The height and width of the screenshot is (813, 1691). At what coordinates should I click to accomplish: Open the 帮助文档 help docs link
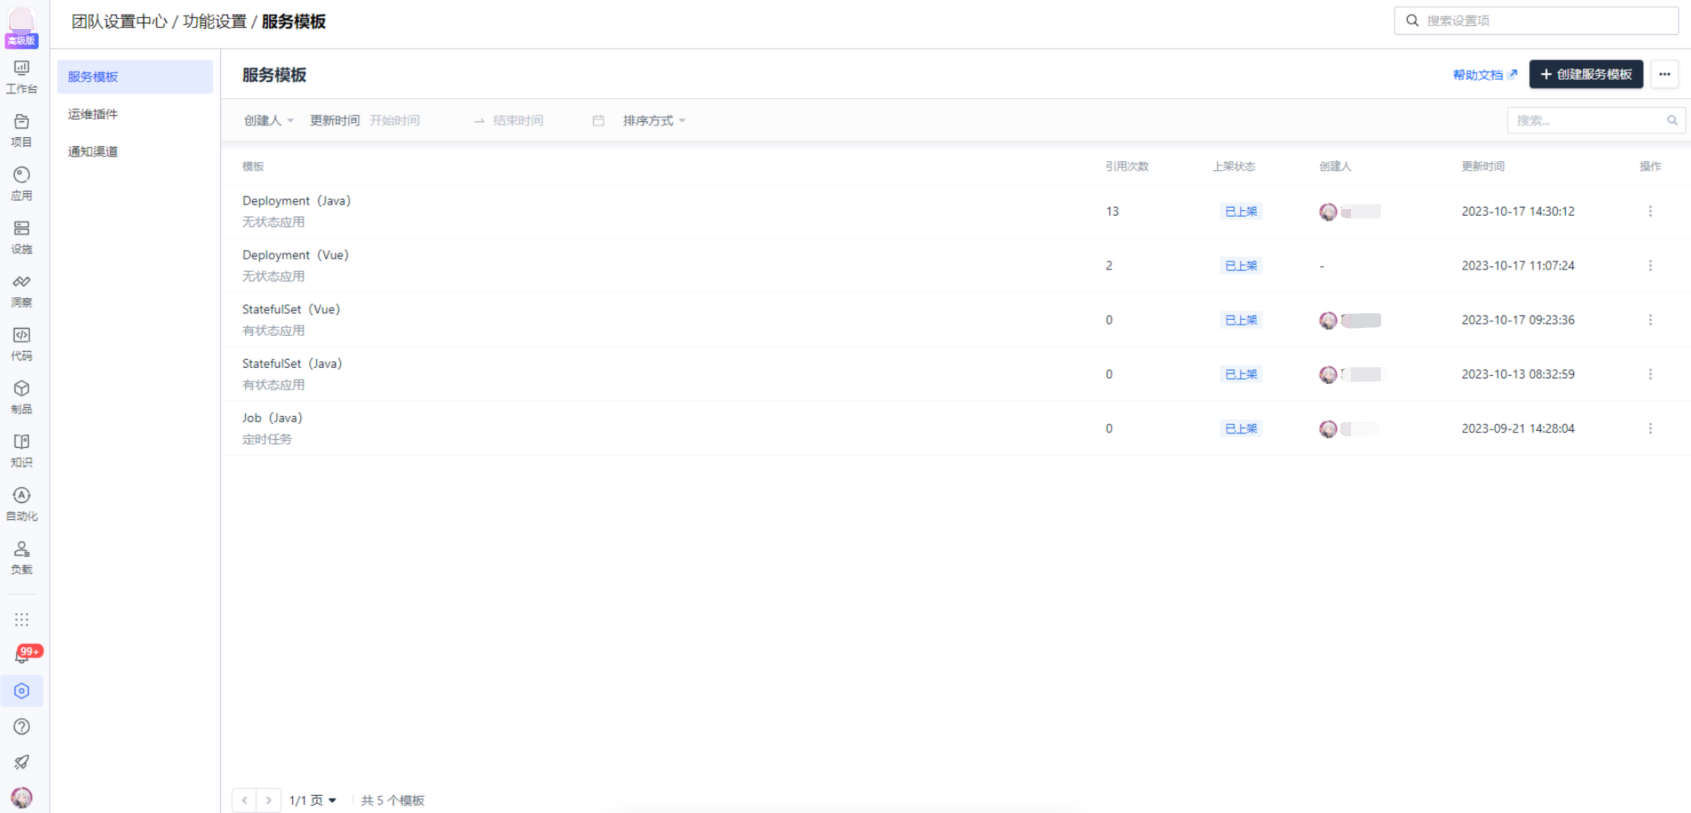pyautogui.click(x=1485, y=75)
